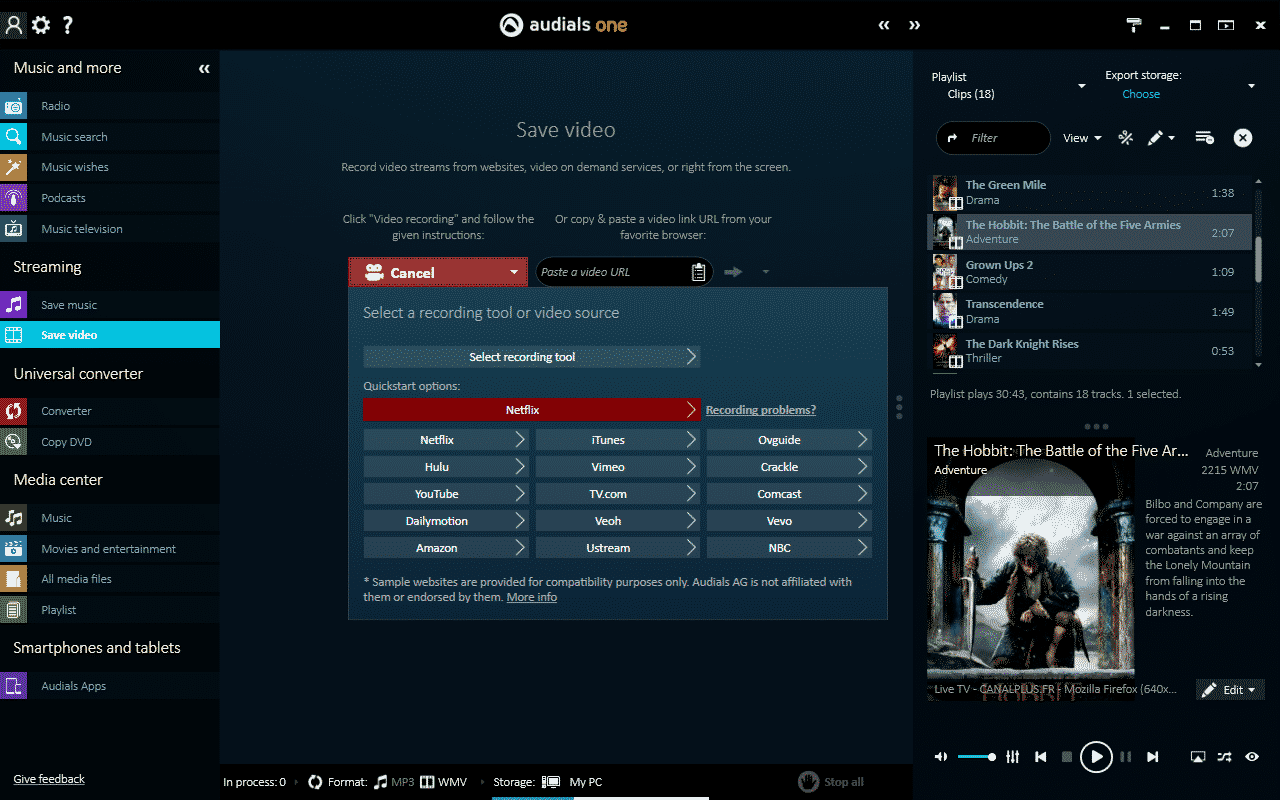Pause playback button
This screenshot has width=1280, height=800.
coord(1125,757)
